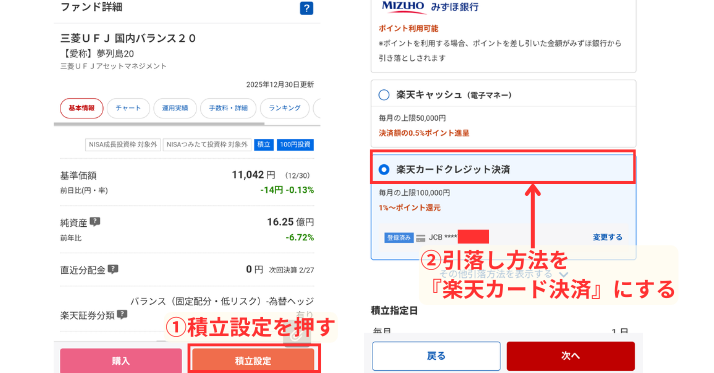714x373 pixels.
Task: Click the credit card icon beside JCB
Action: 421,238
